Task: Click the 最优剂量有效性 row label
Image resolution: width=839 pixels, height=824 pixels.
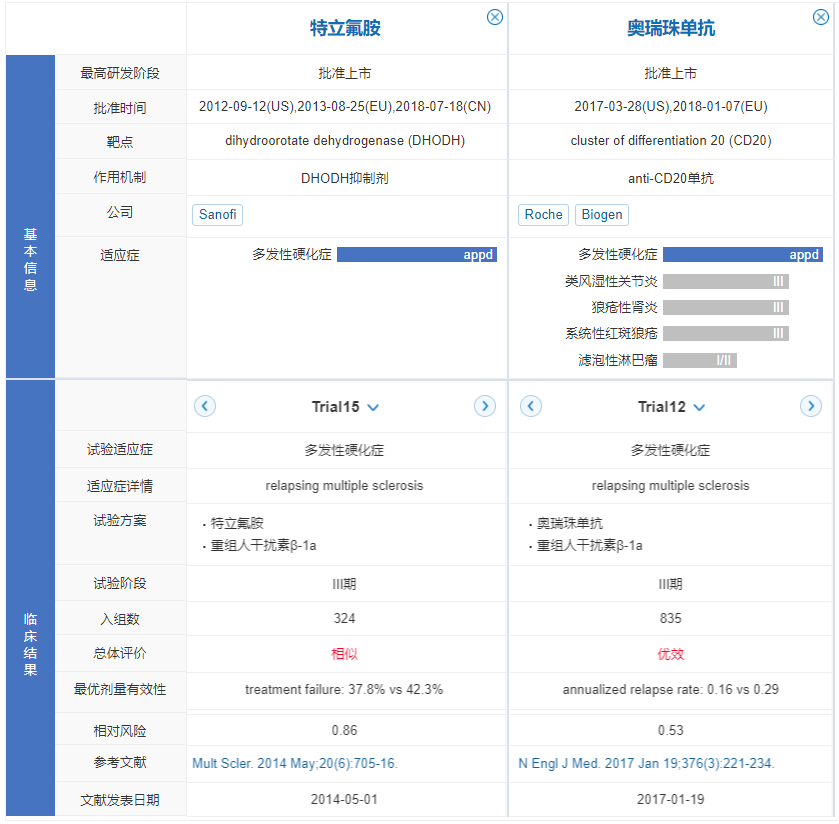Action: coord(120,689)
